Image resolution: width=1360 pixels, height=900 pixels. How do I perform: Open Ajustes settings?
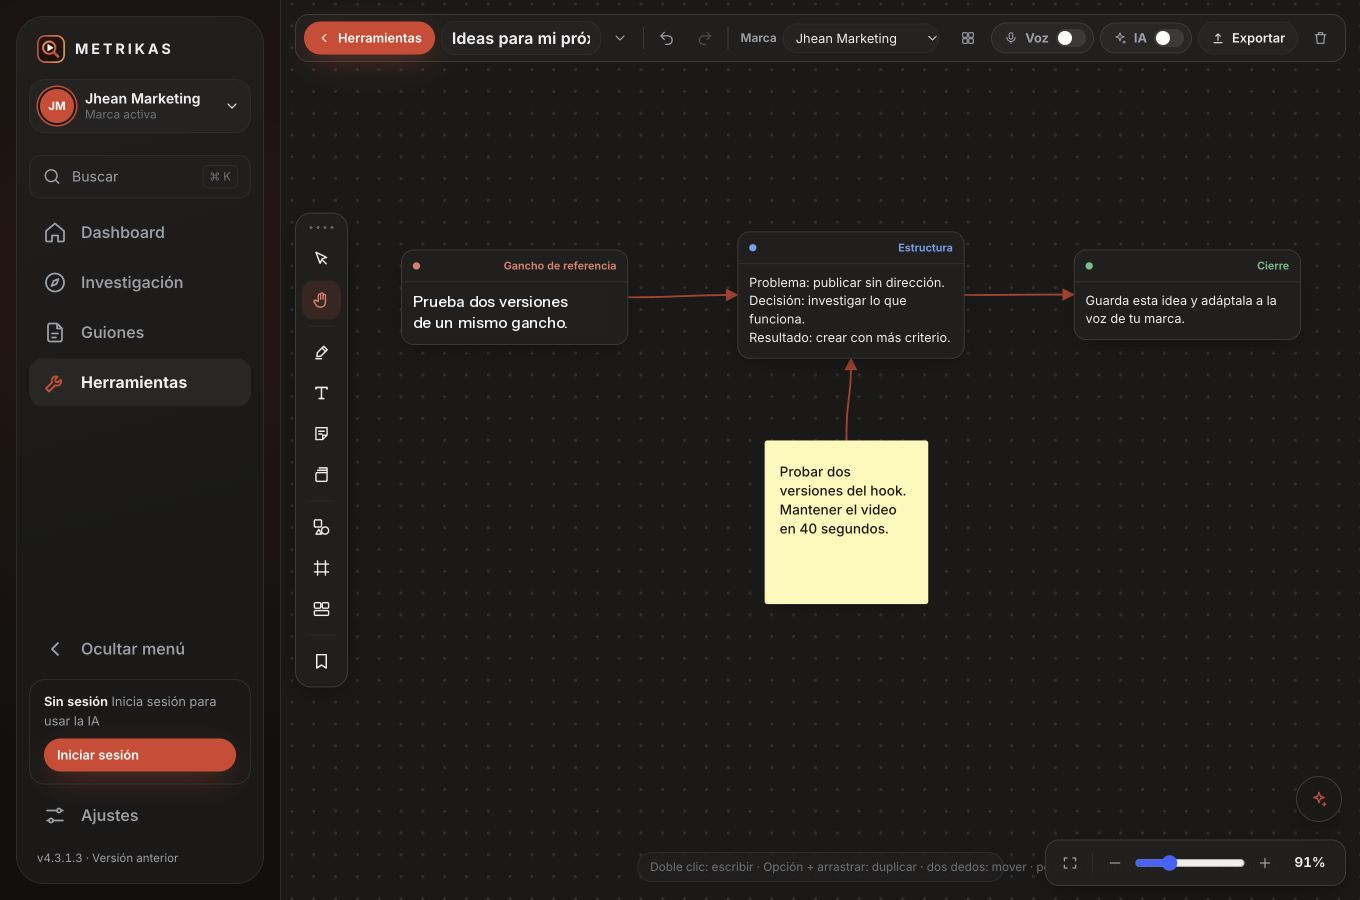click(140, 815)
